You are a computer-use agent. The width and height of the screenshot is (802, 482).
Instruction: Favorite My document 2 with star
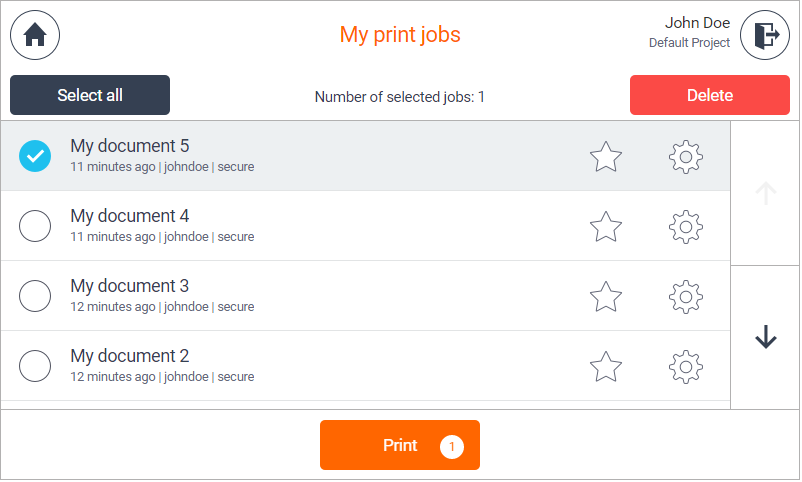(x=606, y=367)
